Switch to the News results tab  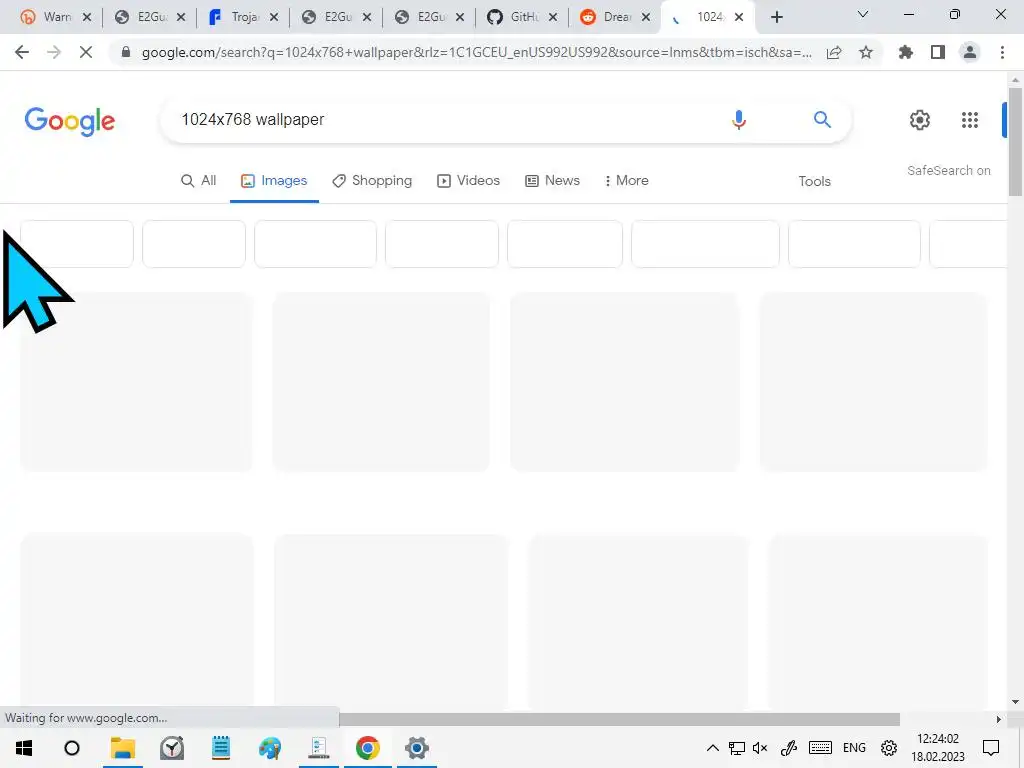552,181
